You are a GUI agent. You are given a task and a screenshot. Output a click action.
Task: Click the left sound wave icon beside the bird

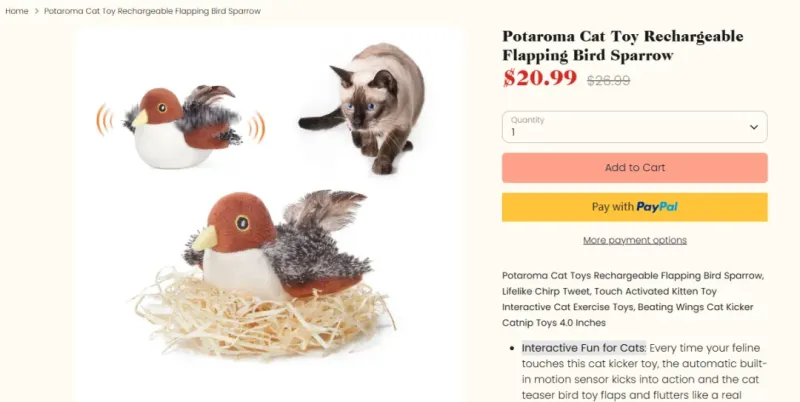(103, 122)
